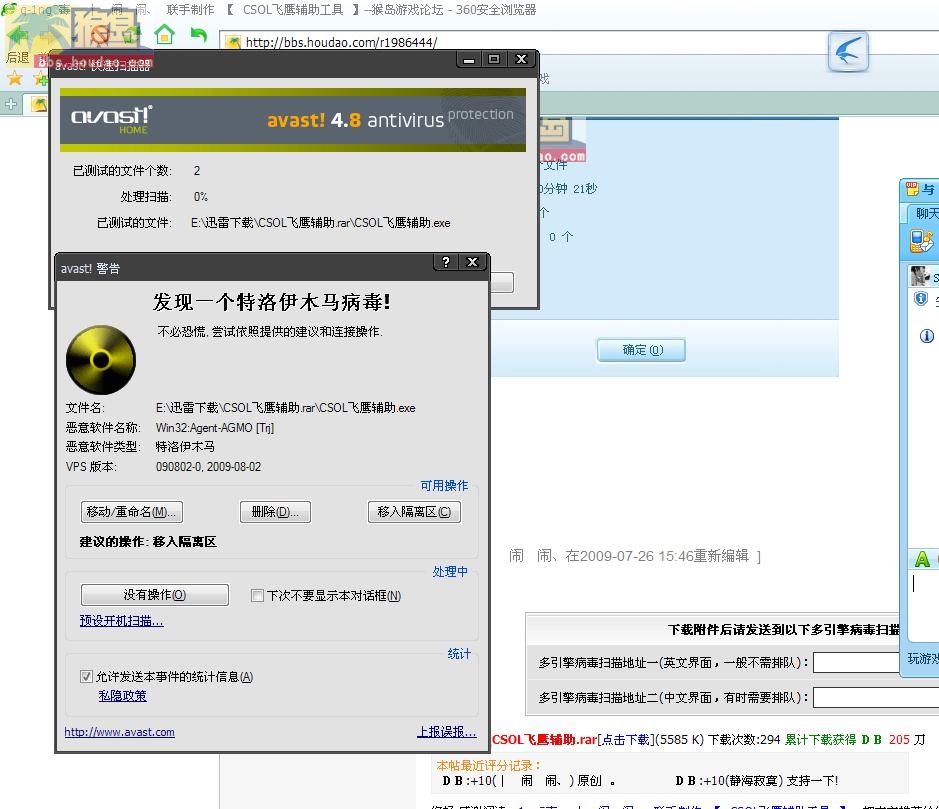This screenshot has width=939, height=809.
Task: Uncheck 允许发送本事件的统计信息 checkbox
Action: [86, 677]
